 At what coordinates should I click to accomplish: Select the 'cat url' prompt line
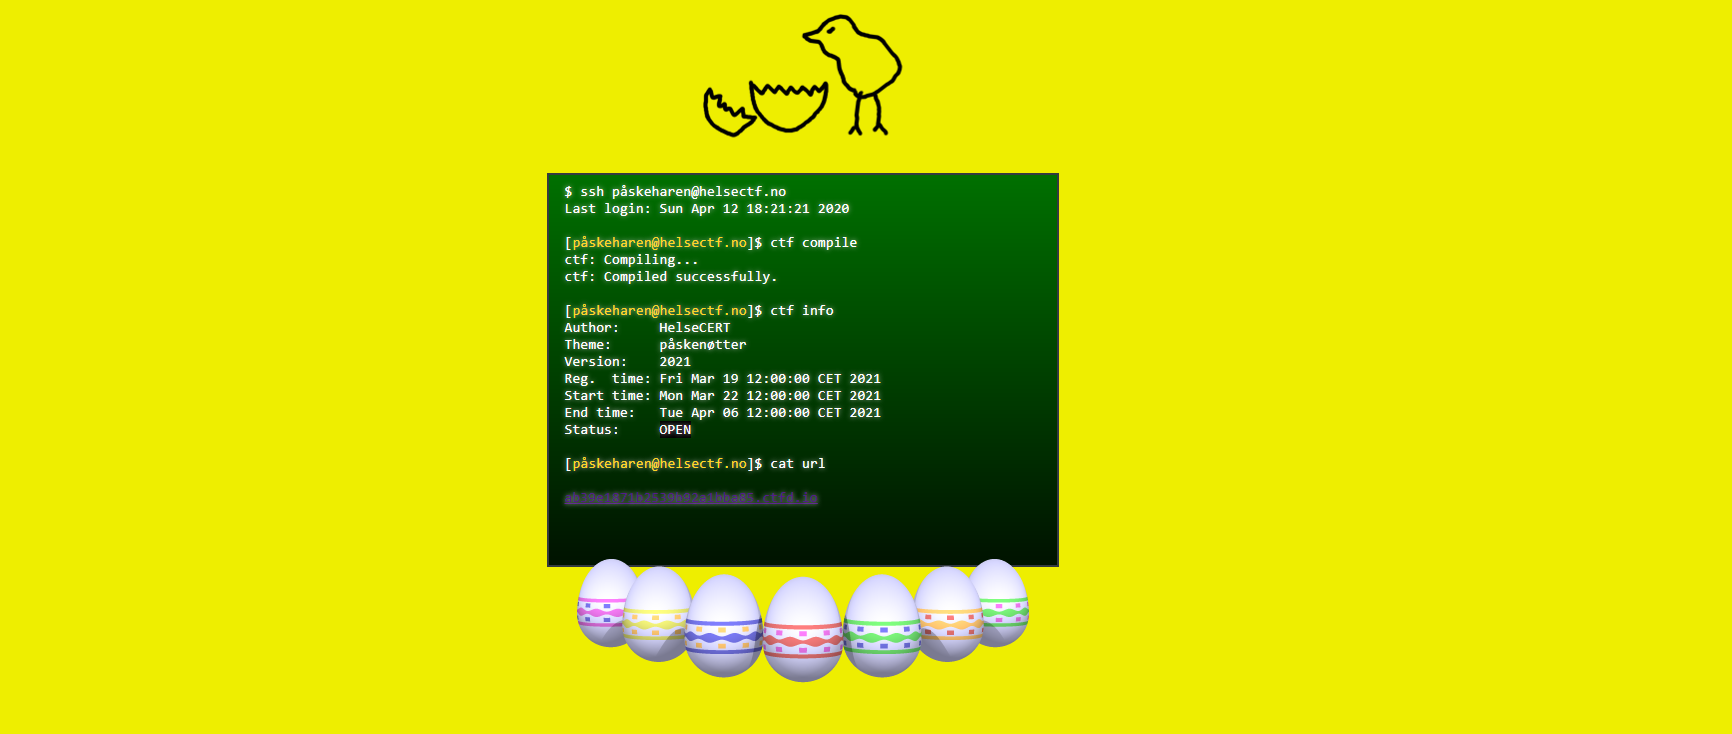695,463
